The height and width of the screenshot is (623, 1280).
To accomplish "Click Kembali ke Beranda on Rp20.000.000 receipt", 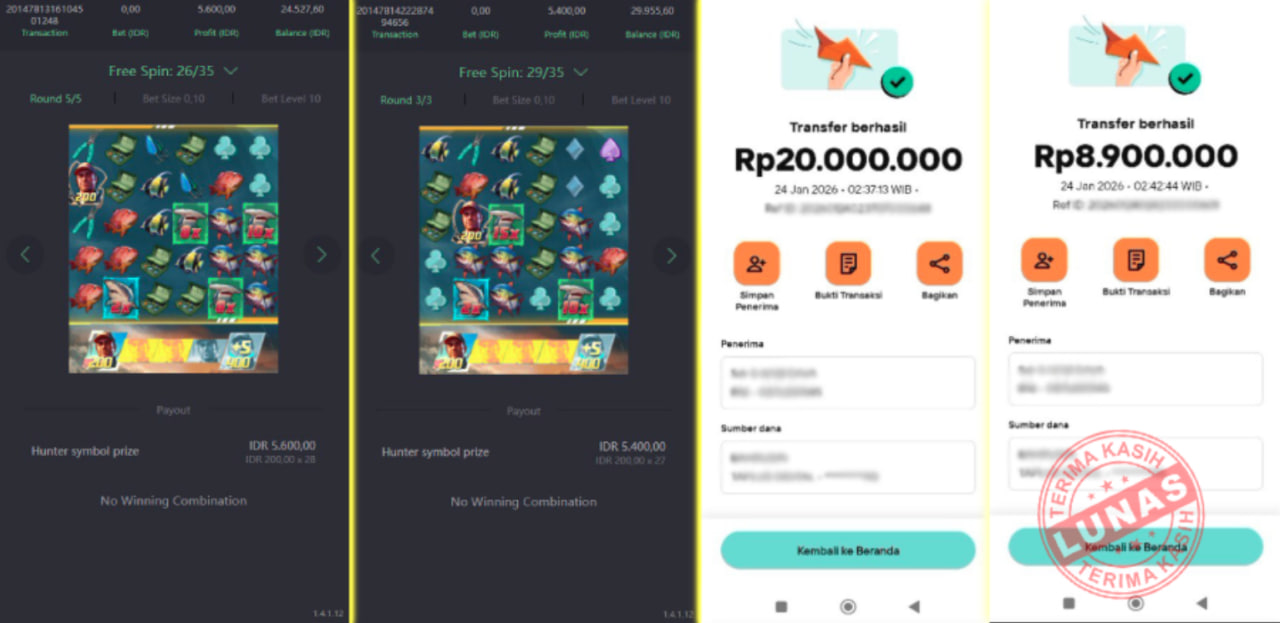I will (x=848, y=550).
